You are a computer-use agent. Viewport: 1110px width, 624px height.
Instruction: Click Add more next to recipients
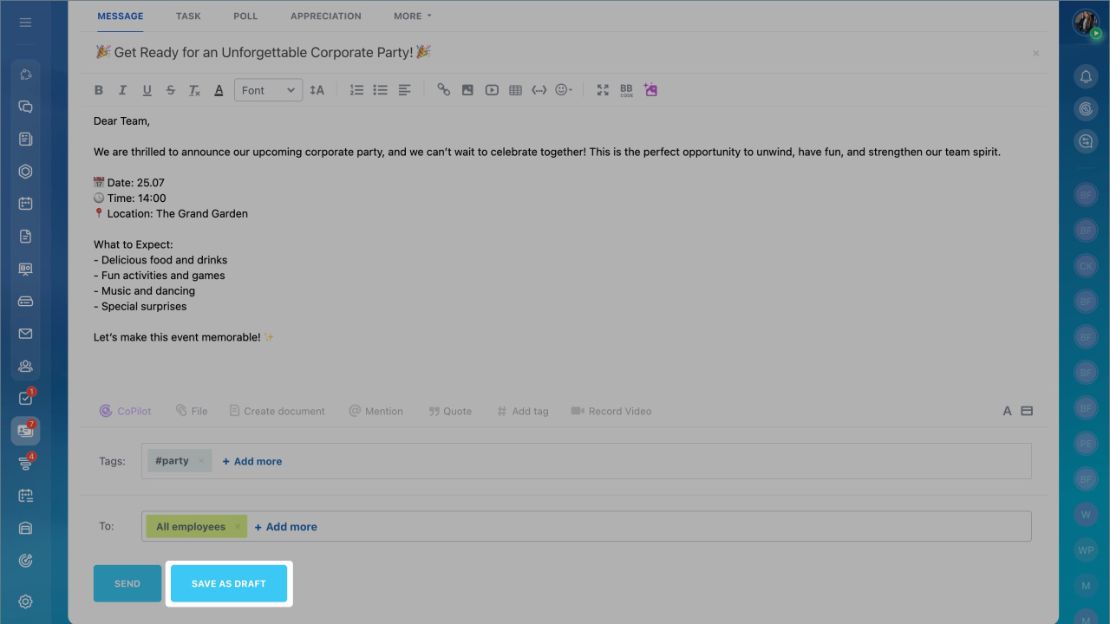pos(286,527)
